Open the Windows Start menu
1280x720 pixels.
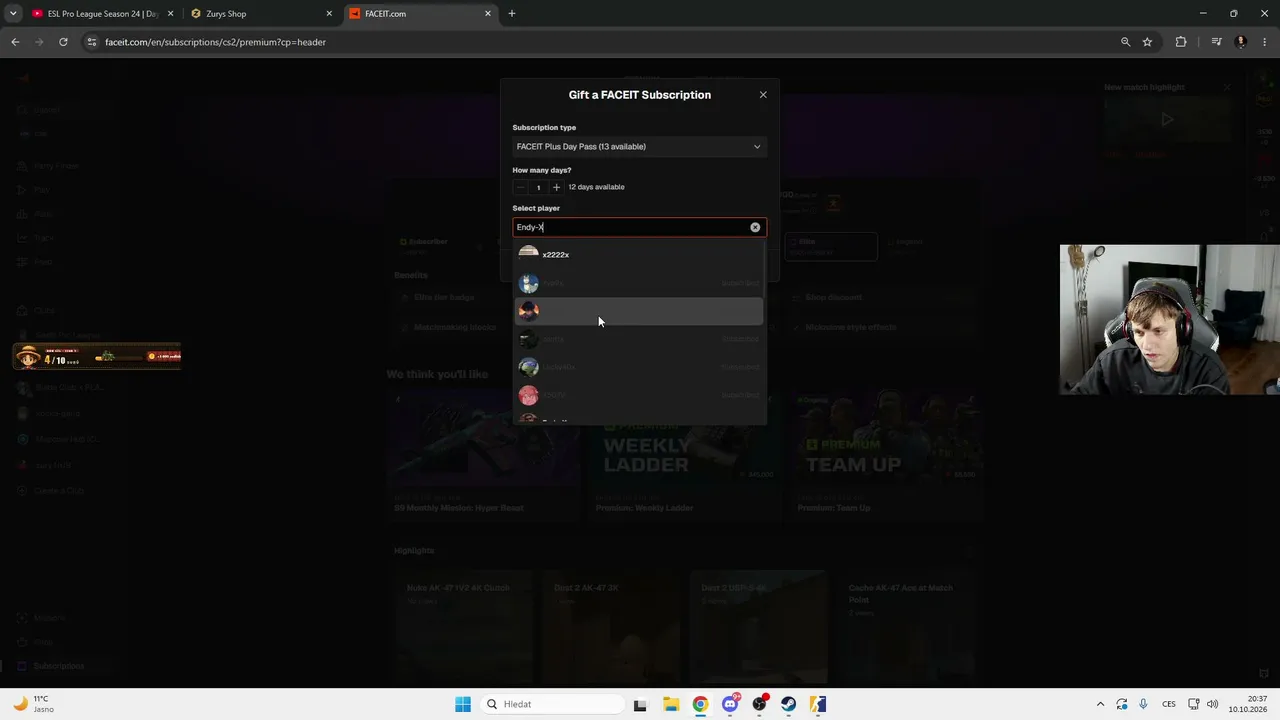pos(463,704)
